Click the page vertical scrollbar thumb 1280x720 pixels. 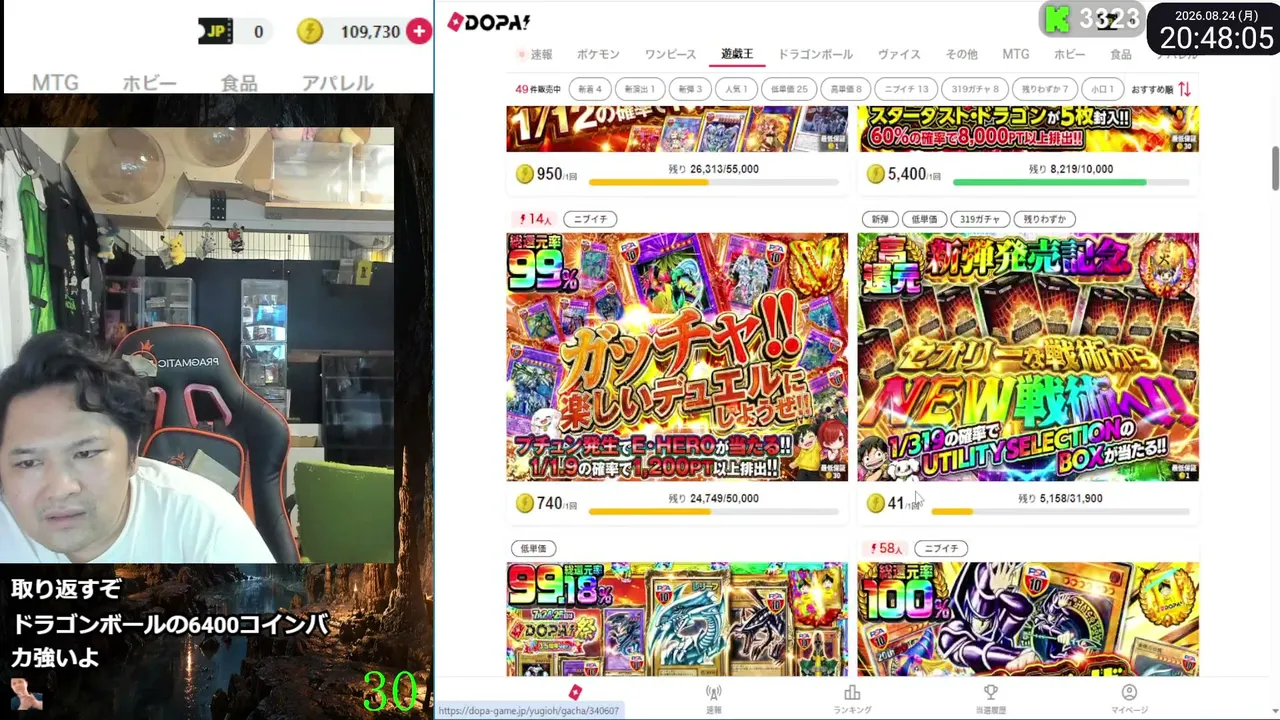[1275, 168]
